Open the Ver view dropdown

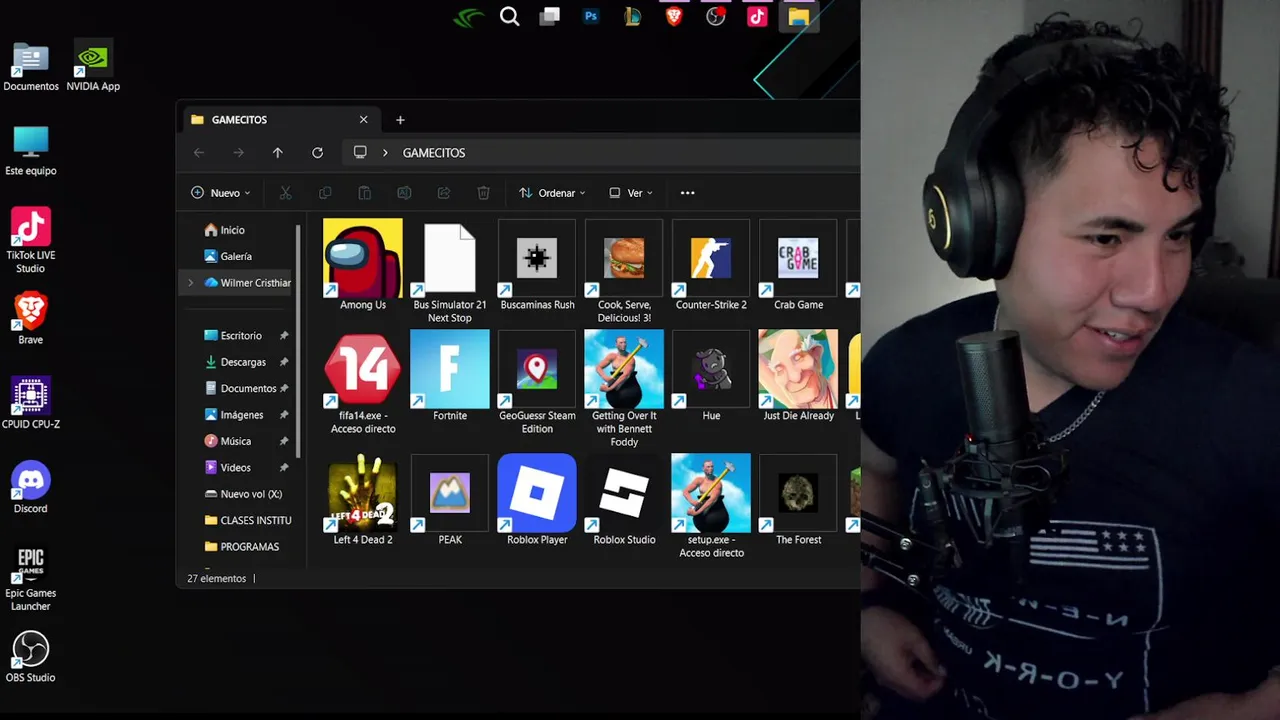coord(631,193)
